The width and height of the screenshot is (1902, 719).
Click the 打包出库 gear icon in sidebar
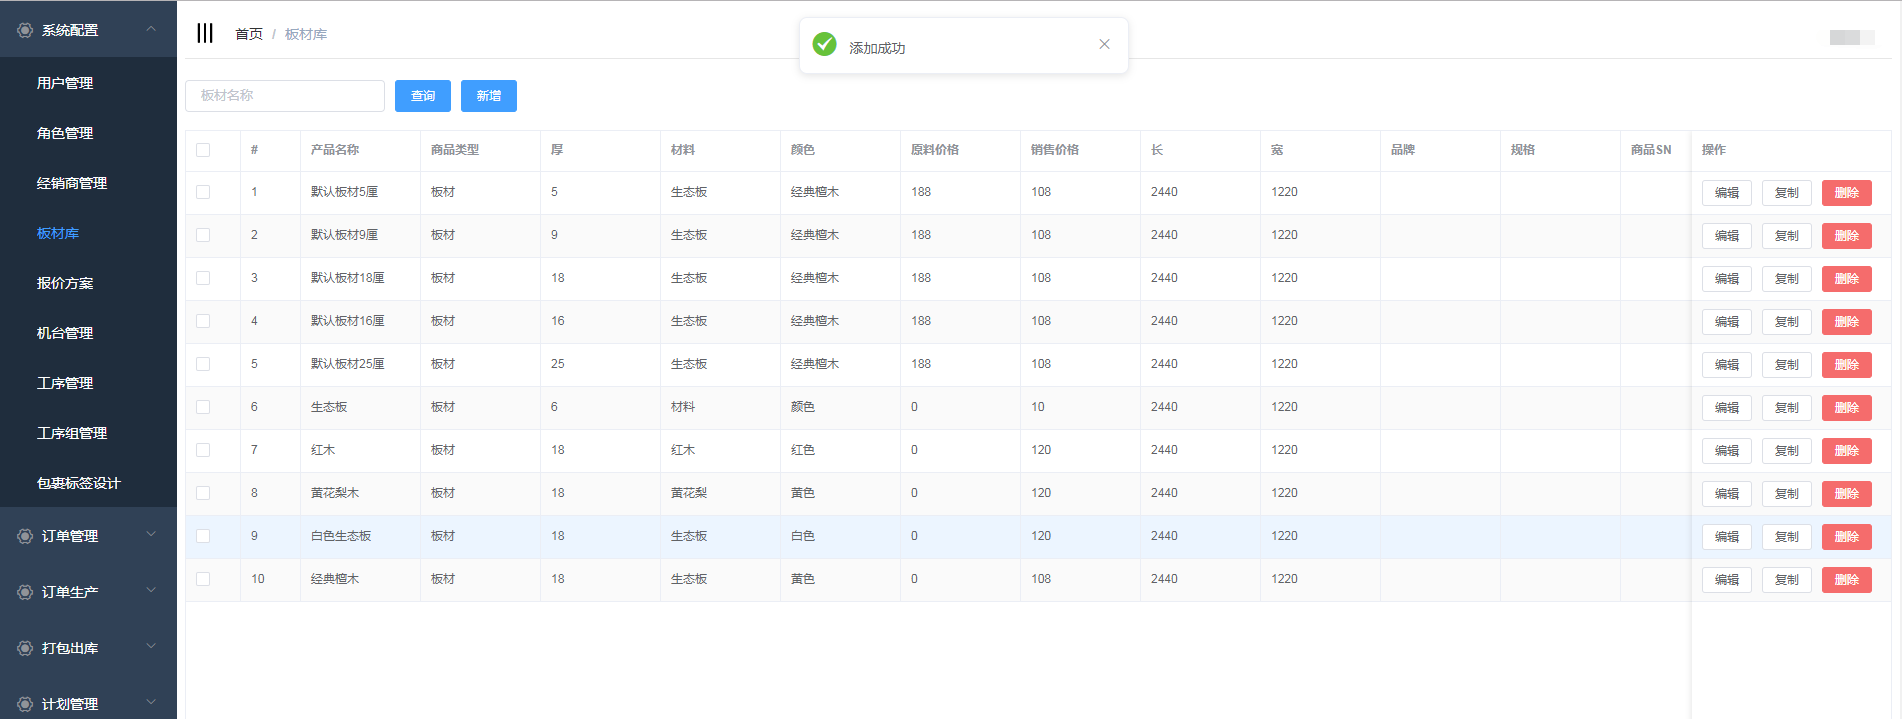[x=25, y=648]
